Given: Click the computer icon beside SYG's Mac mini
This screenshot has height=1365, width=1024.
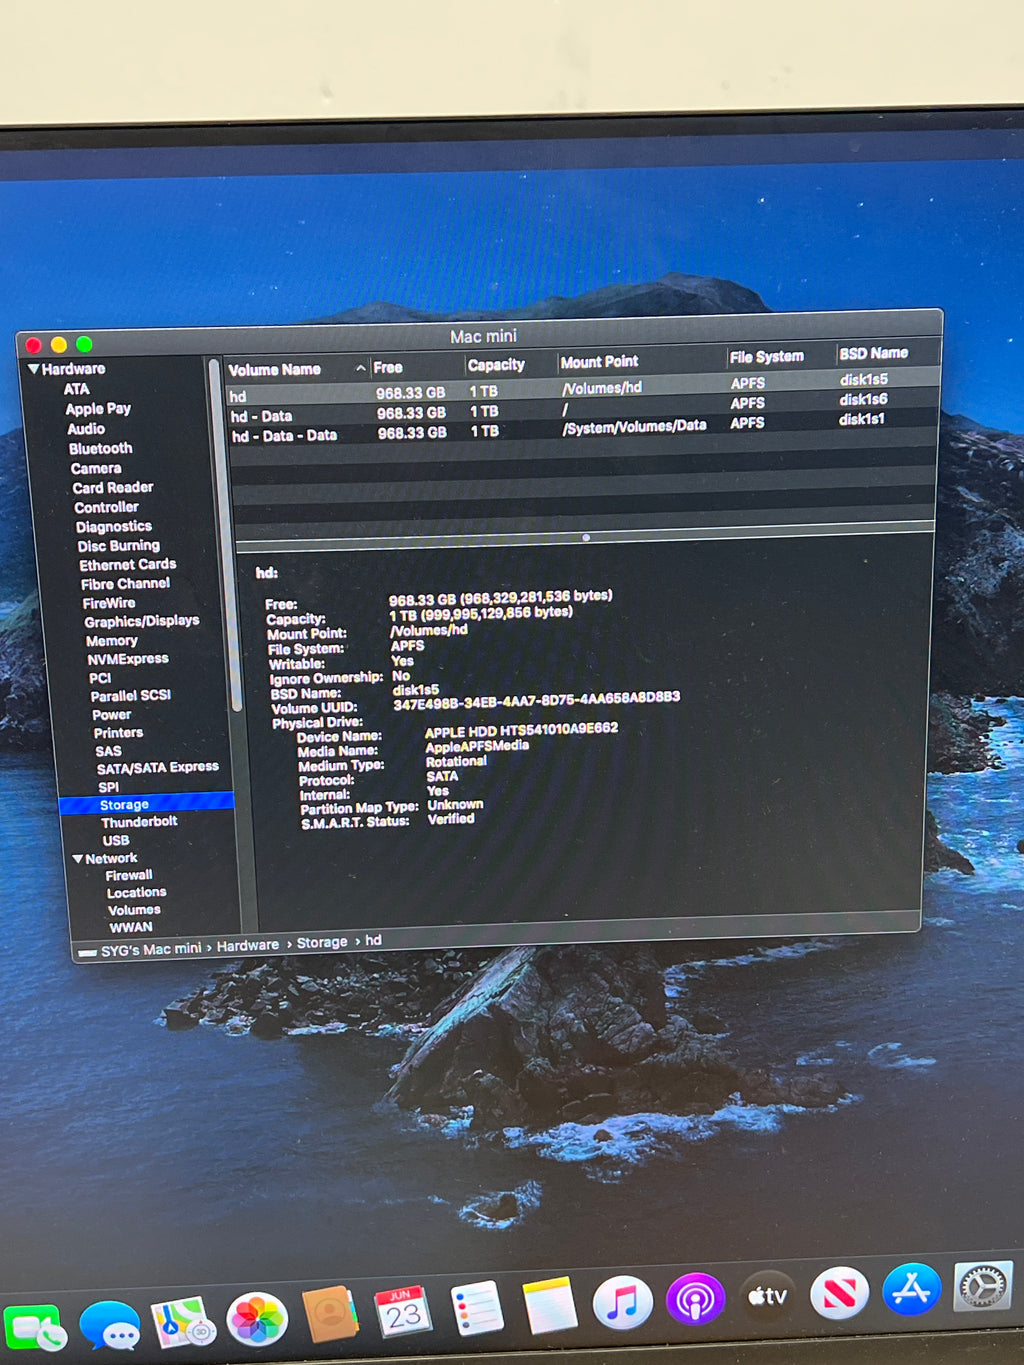Looking at the screenshot, I should click(88, 952).
